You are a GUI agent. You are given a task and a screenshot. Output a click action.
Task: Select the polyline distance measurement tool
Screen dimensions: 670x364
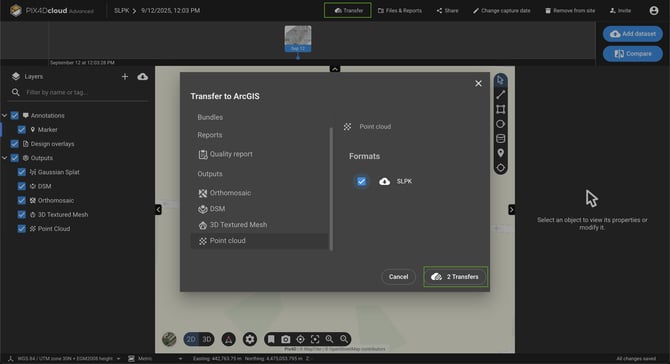(x=500, y=95)
